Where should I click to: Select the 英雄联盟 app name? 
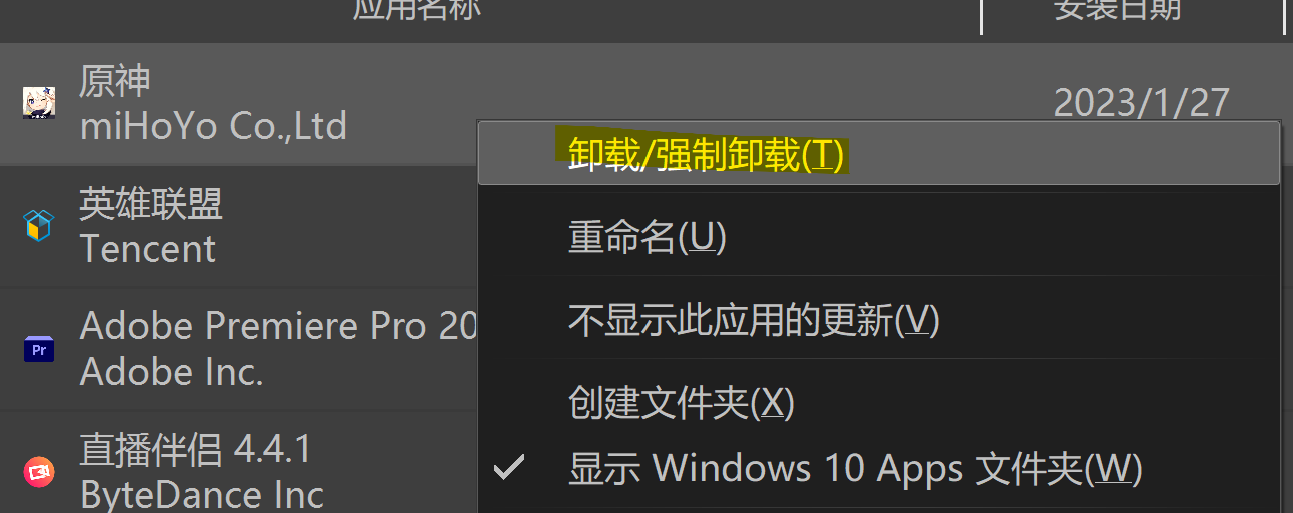(151, 204)
